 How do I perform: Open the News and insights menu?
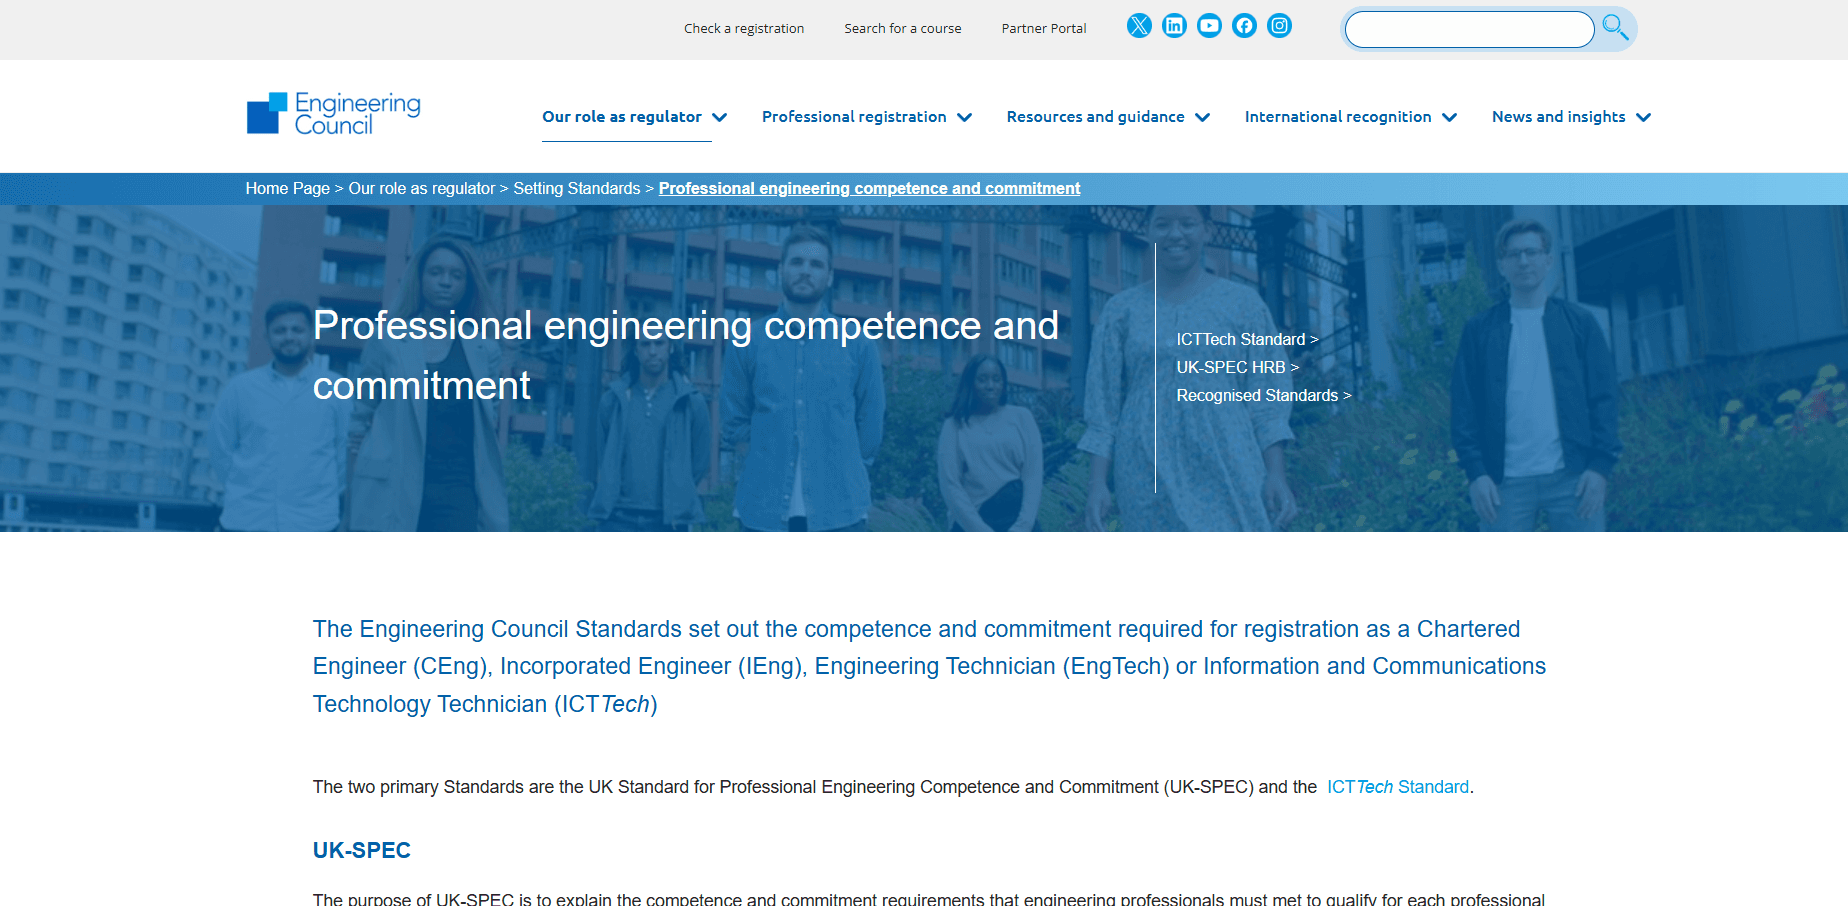[1558, 117]
